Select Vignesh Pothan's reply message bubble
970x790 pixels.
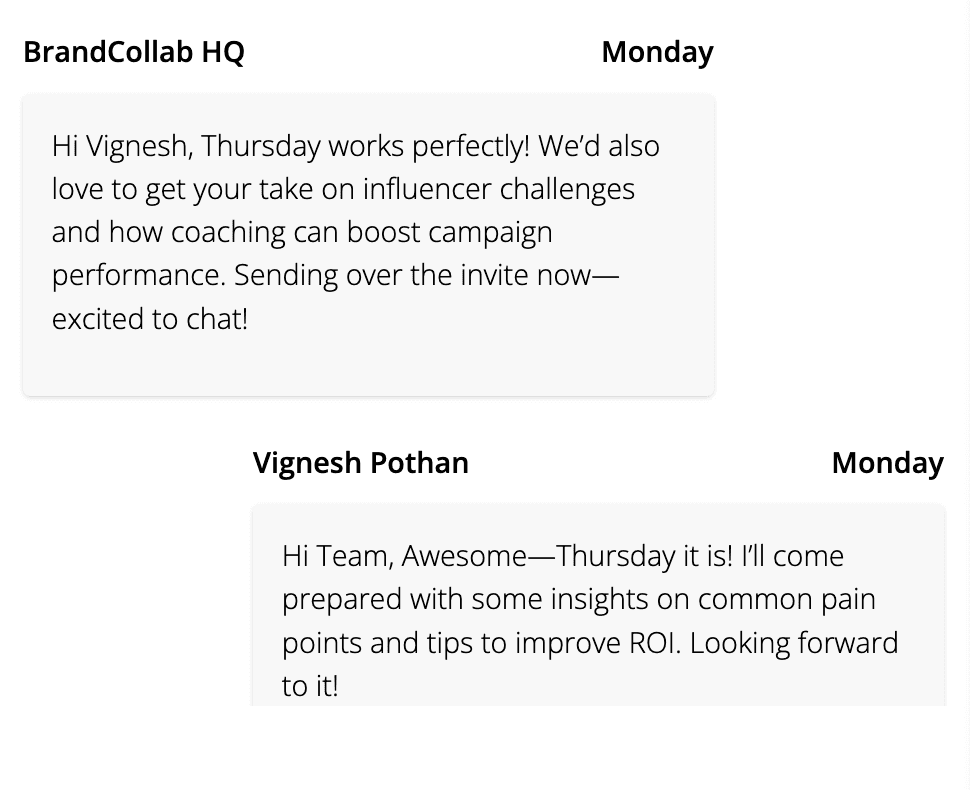[598, 605]
